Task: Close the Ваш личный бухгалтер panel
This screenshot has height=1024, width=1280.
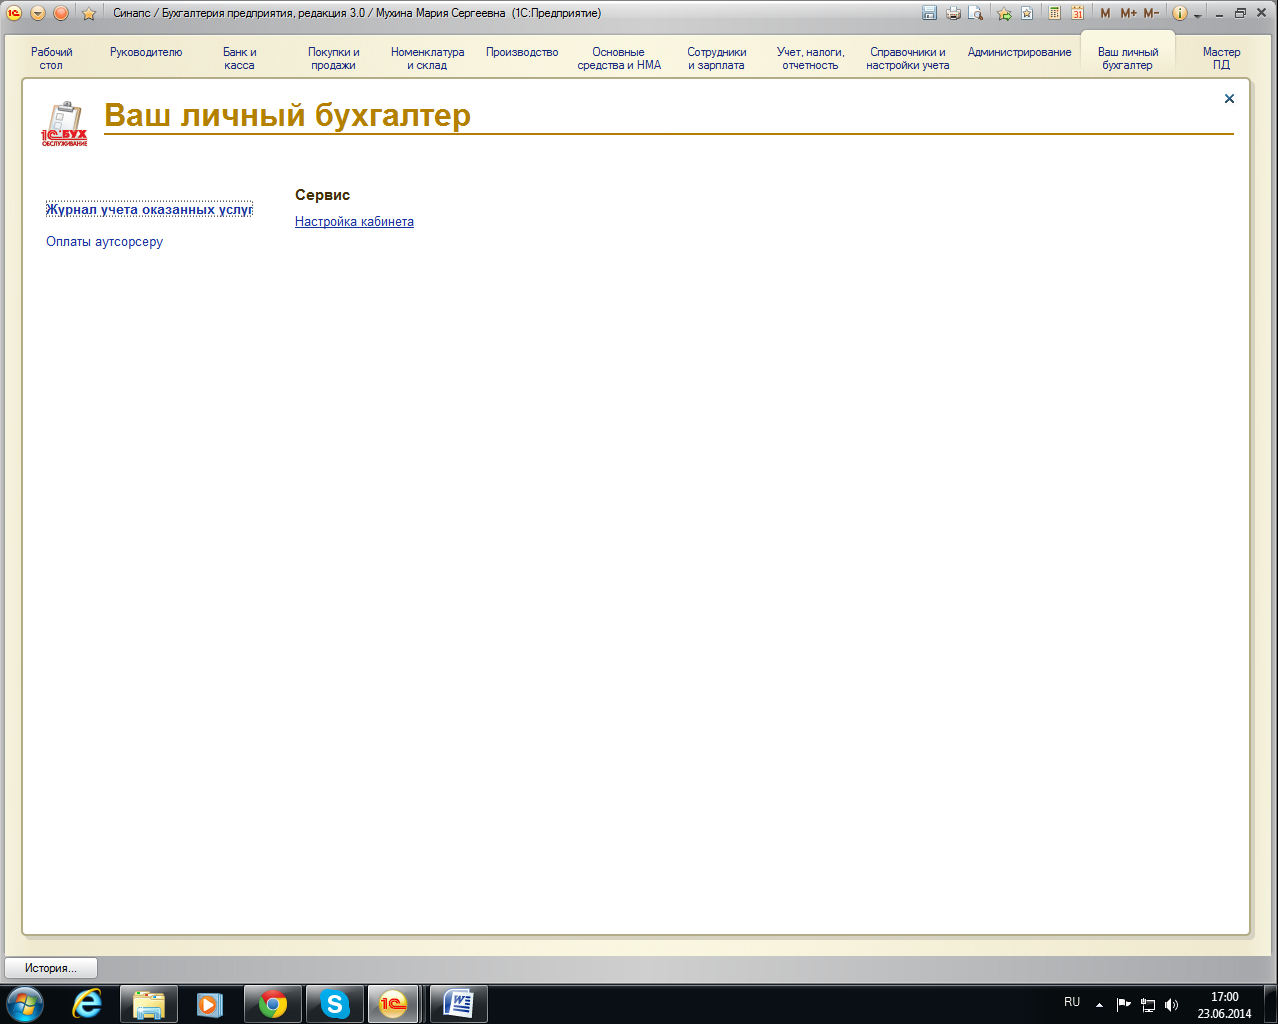Action: pyautogui.click(x=1229, y=98)
